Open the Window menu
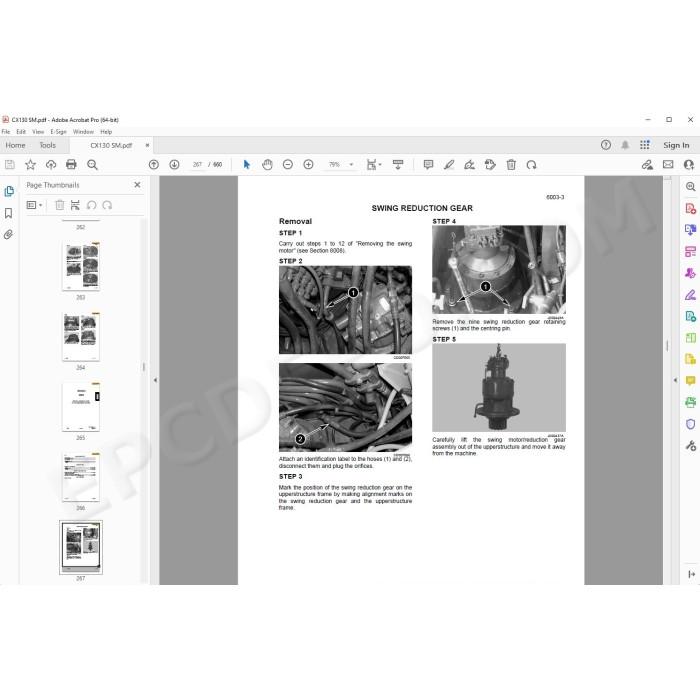This screenshot has width=700, height=700. click(83, 132)
